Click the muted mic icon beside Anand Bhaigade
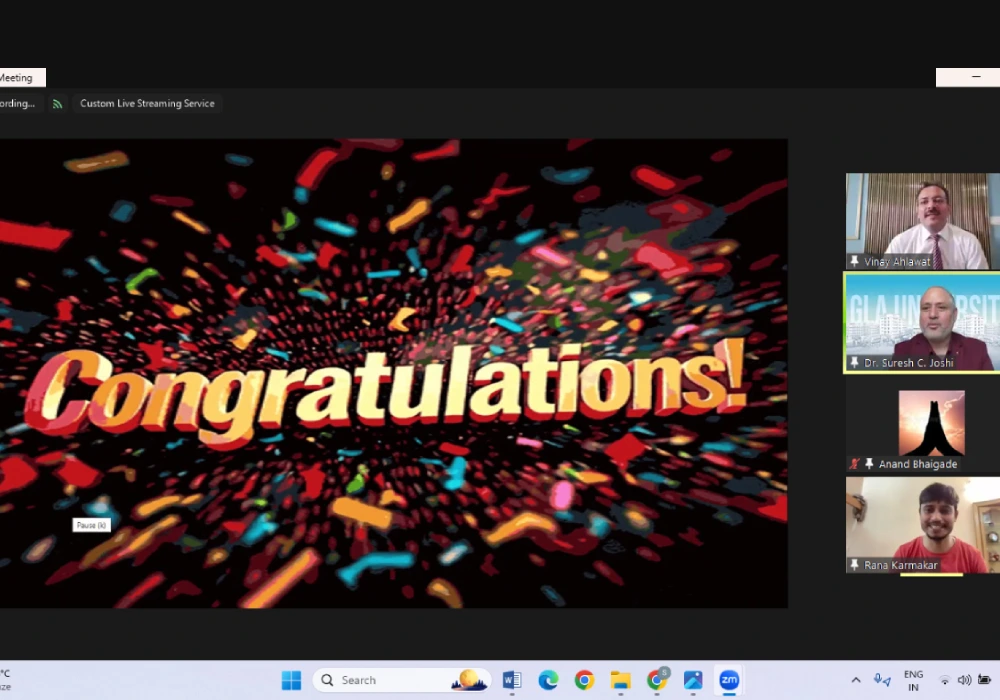The height and width of the screenshot is (700, 1000). tap(854, 464)
